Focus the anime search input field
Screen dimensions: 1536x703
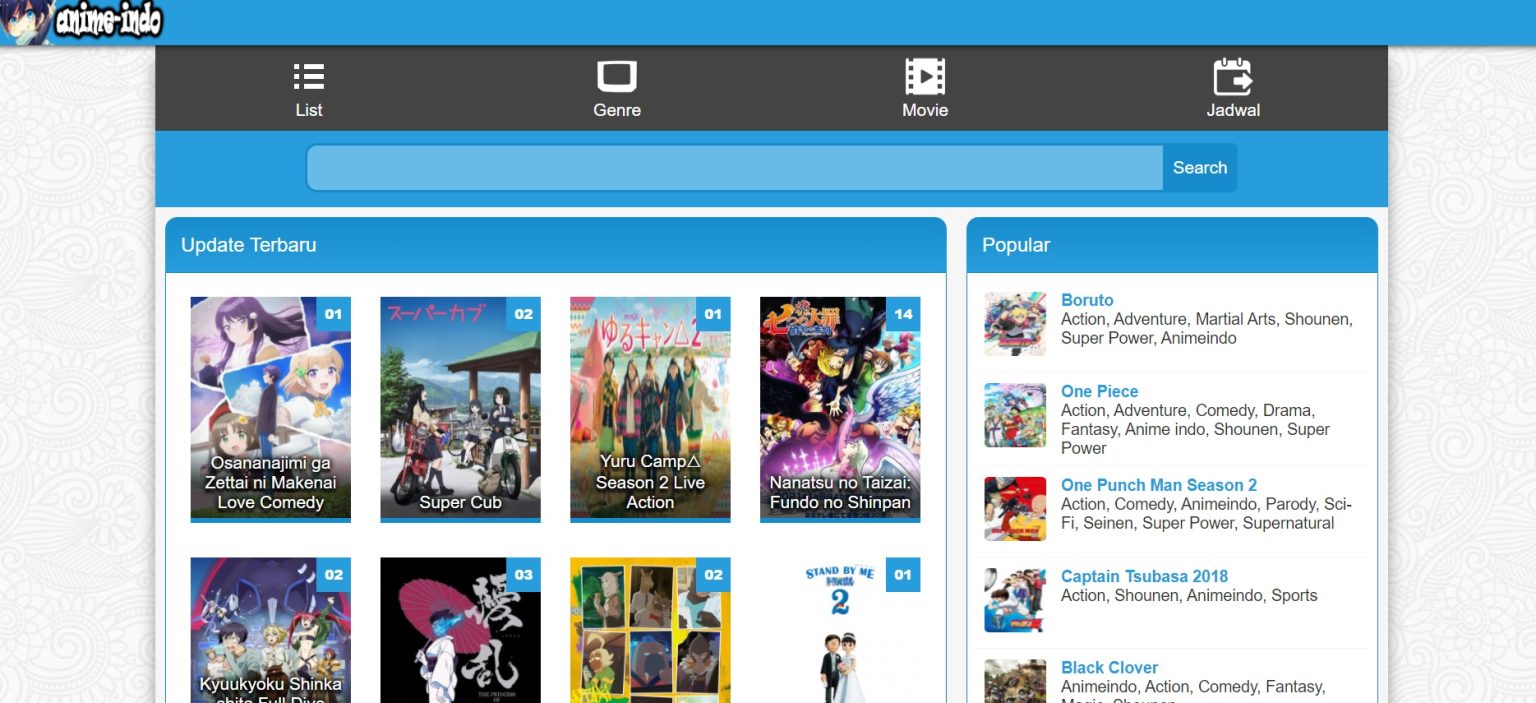point(734,168)
